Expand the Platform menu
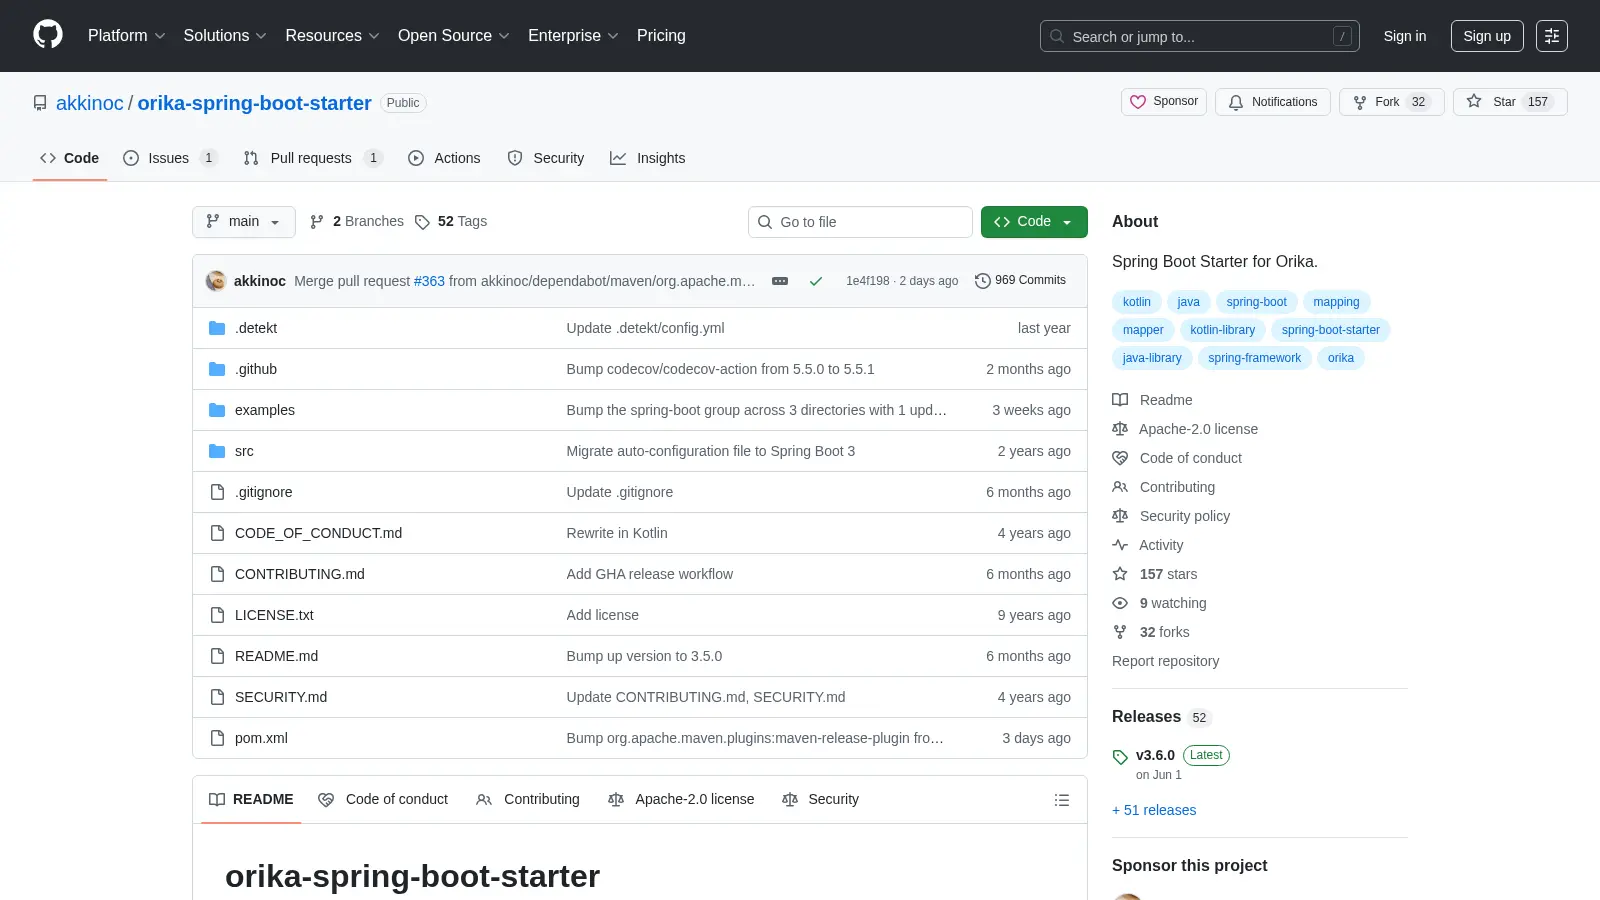The width and height of the screenshot is (1600, 900). [x=126, y=35]
